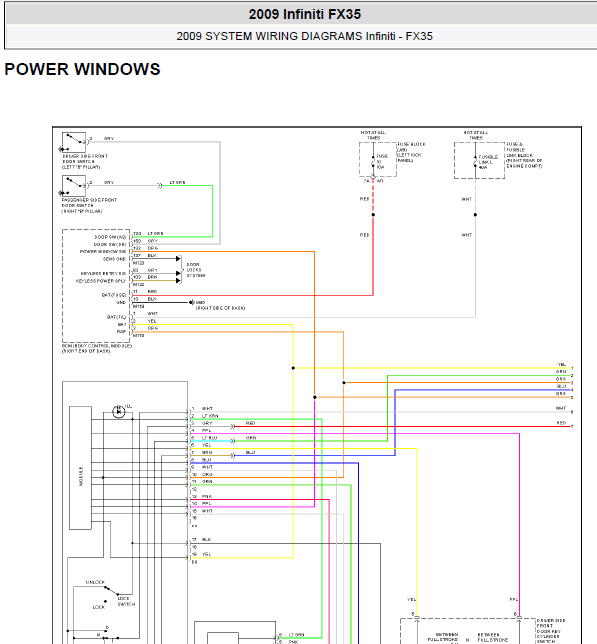Click the fuse 10 10A symbol in fuse block
This screenshot has height=644, width=597.
pyautogui.click(x=373, y=161)
